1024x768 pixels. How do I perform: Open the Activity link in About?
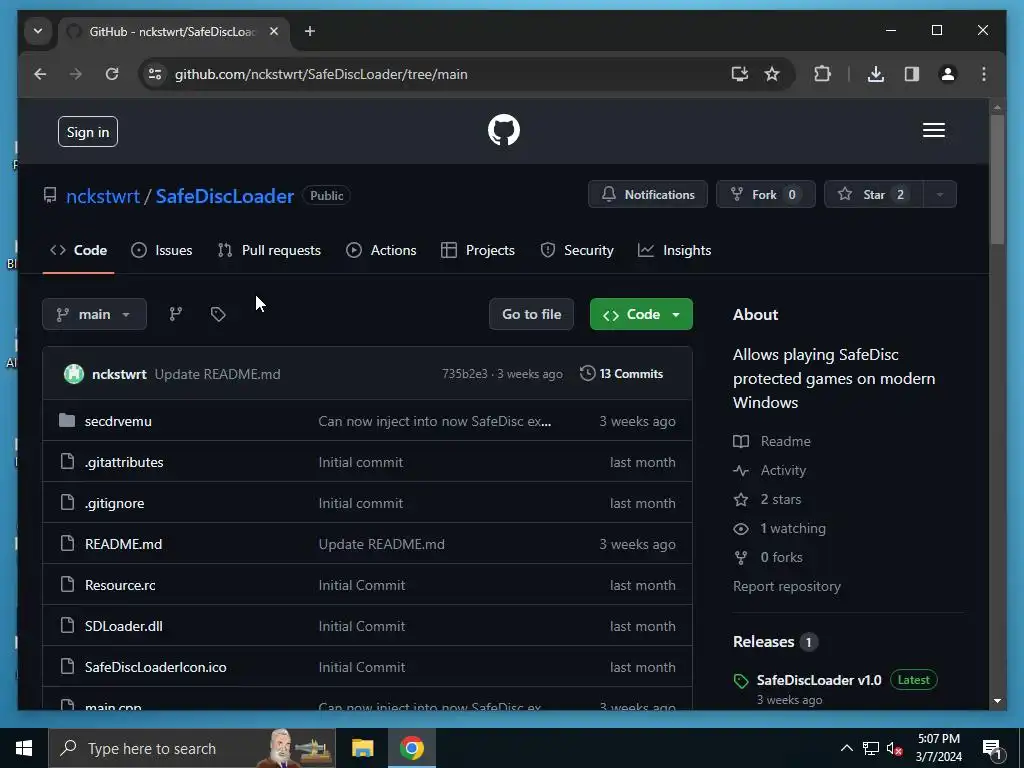769,470
